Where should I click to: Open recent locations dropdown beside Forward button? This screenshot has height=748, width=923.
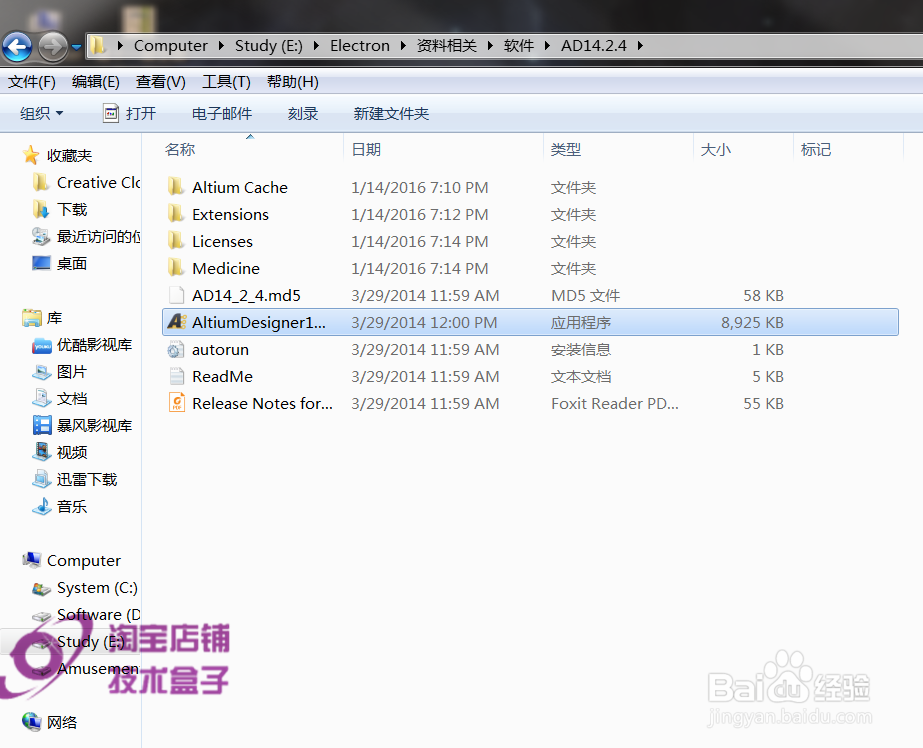pyautogui.click(x=77, y=46)
